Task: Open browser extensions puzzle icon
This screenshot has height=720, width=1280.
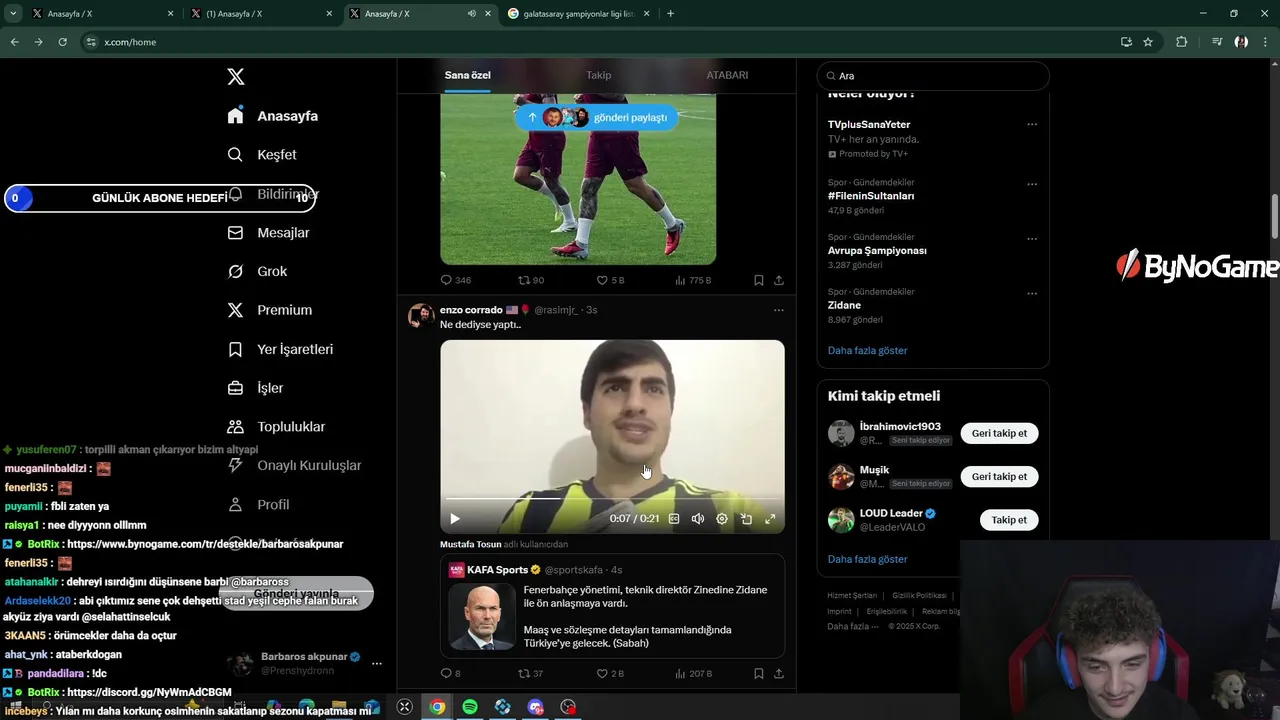Action: [x=1182, y=42]
